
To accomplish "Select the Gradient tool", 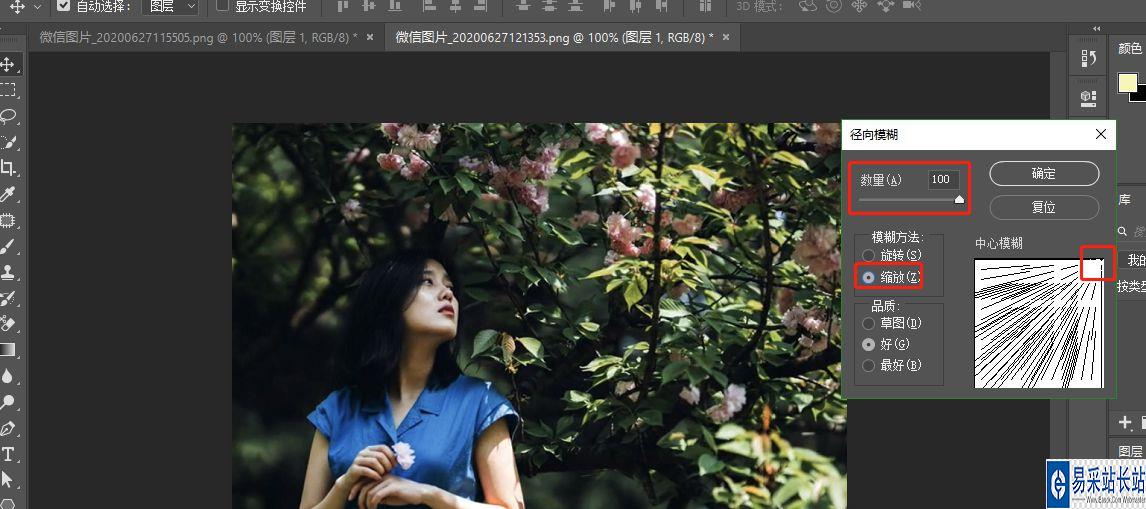I will pos(8,350).
